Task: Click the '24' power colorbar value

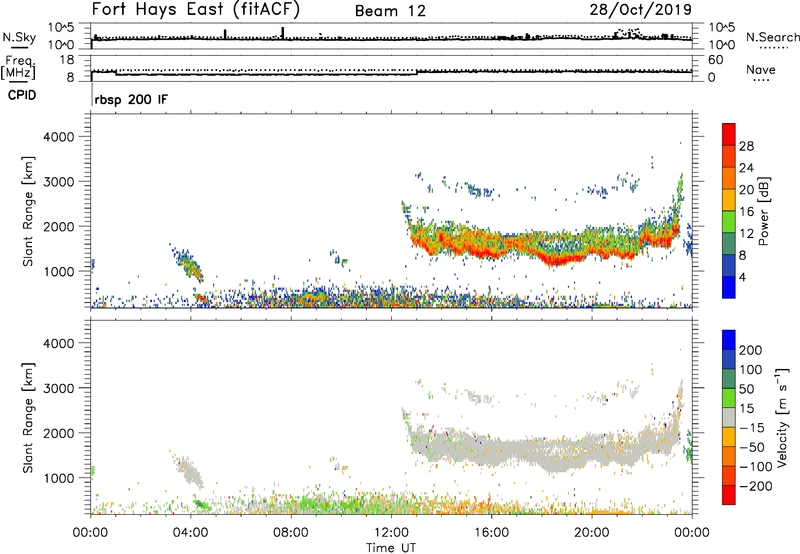Action: tap(746, 168)
